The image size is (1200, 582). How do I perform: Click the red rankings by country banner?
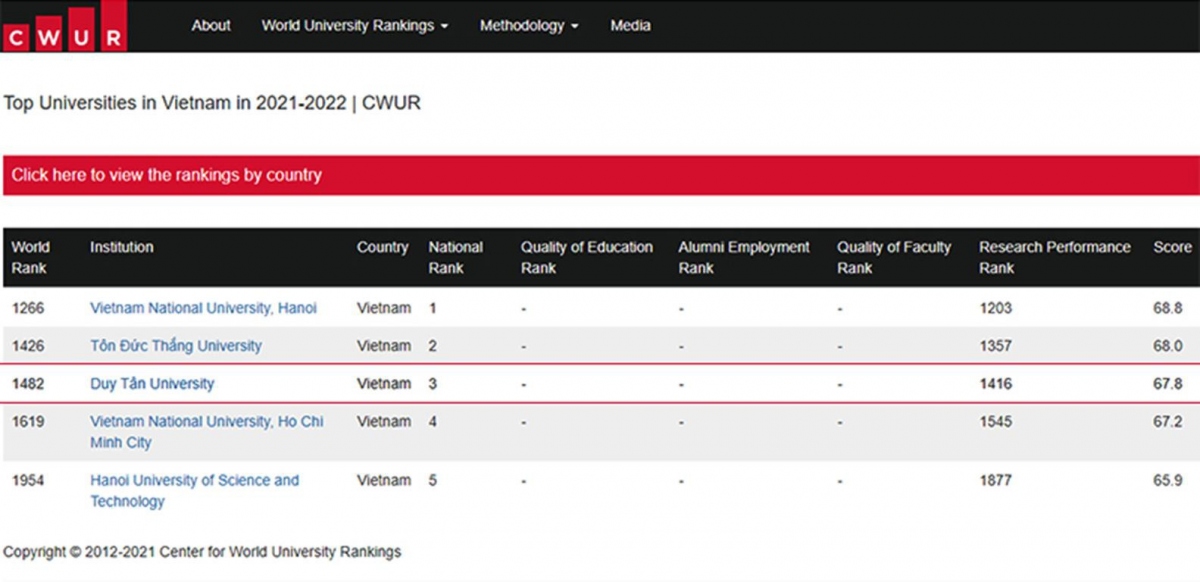coord(600,175)
